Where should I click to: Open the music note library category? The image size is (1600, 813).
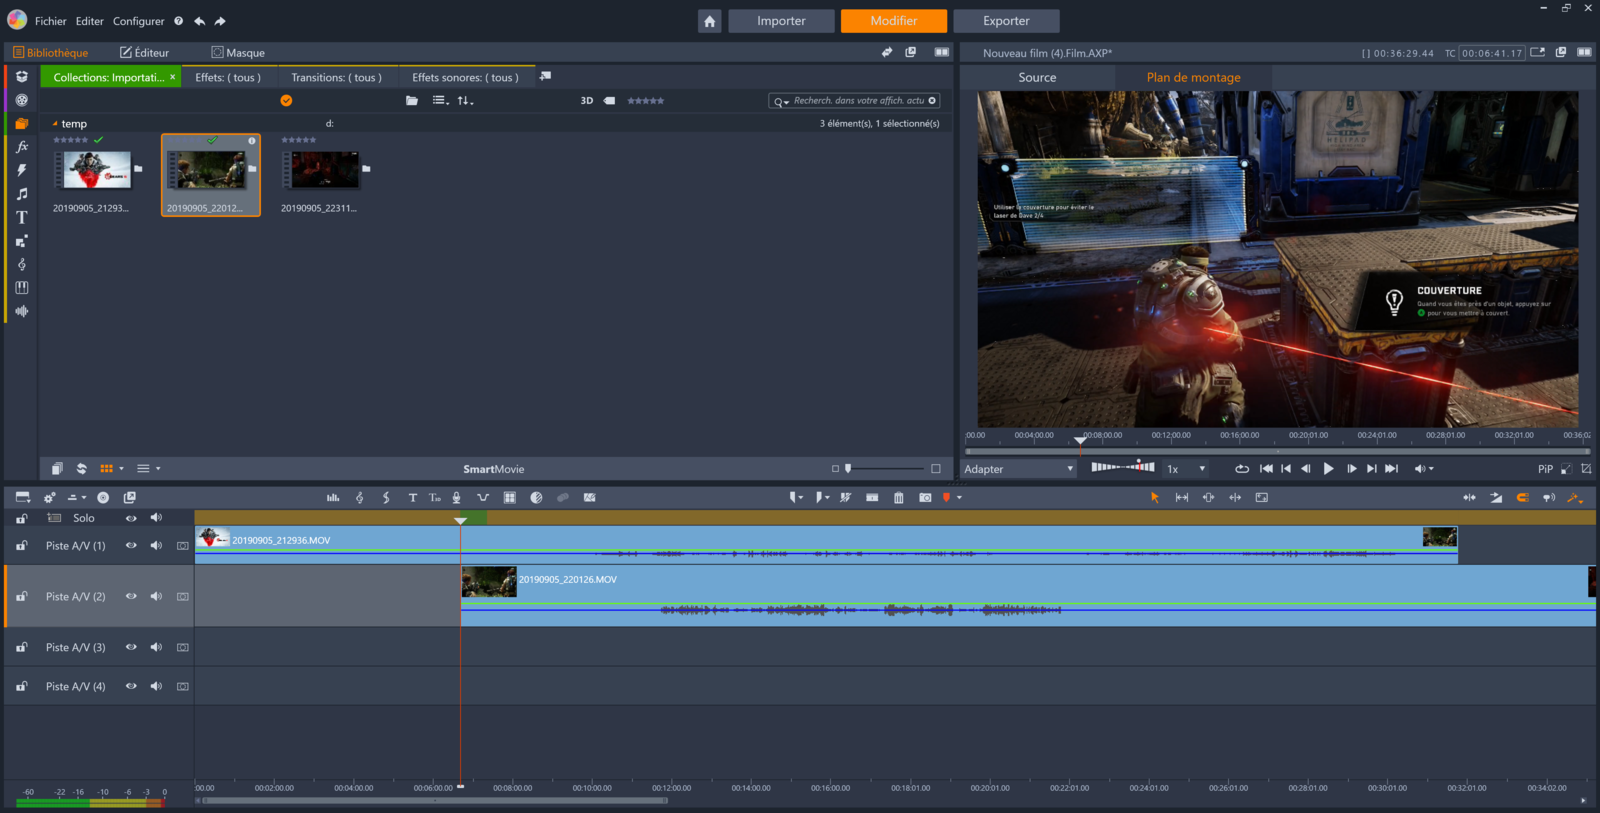(x=22, y=194)
